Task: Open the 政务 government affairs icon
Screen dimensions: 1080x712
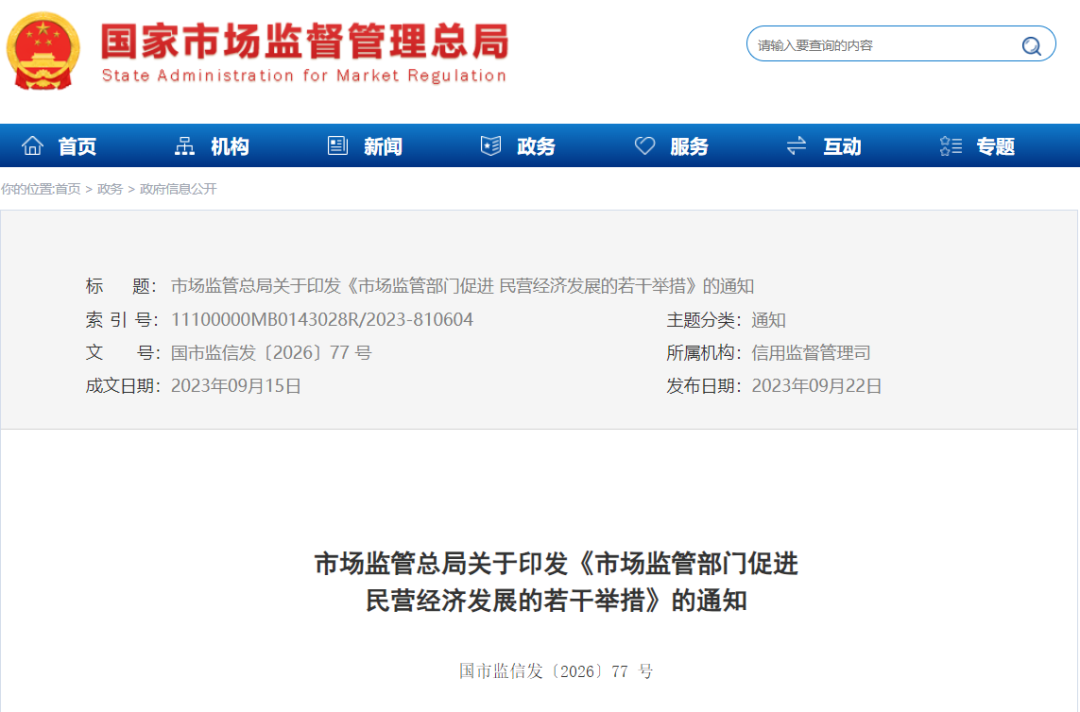Action: coord(490,145)
